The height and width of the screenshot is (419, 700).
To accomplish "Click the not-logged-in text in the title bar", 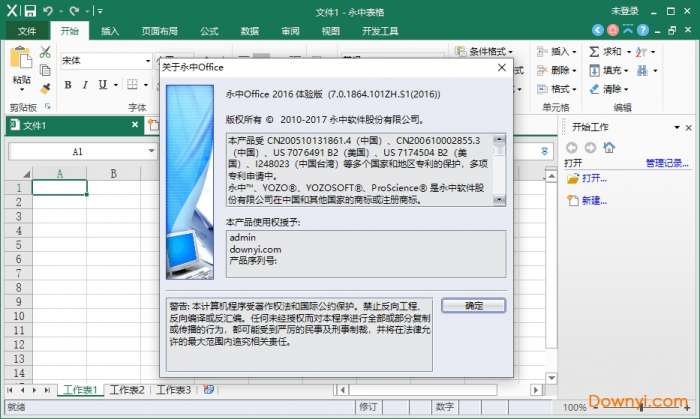I will 625,11.
